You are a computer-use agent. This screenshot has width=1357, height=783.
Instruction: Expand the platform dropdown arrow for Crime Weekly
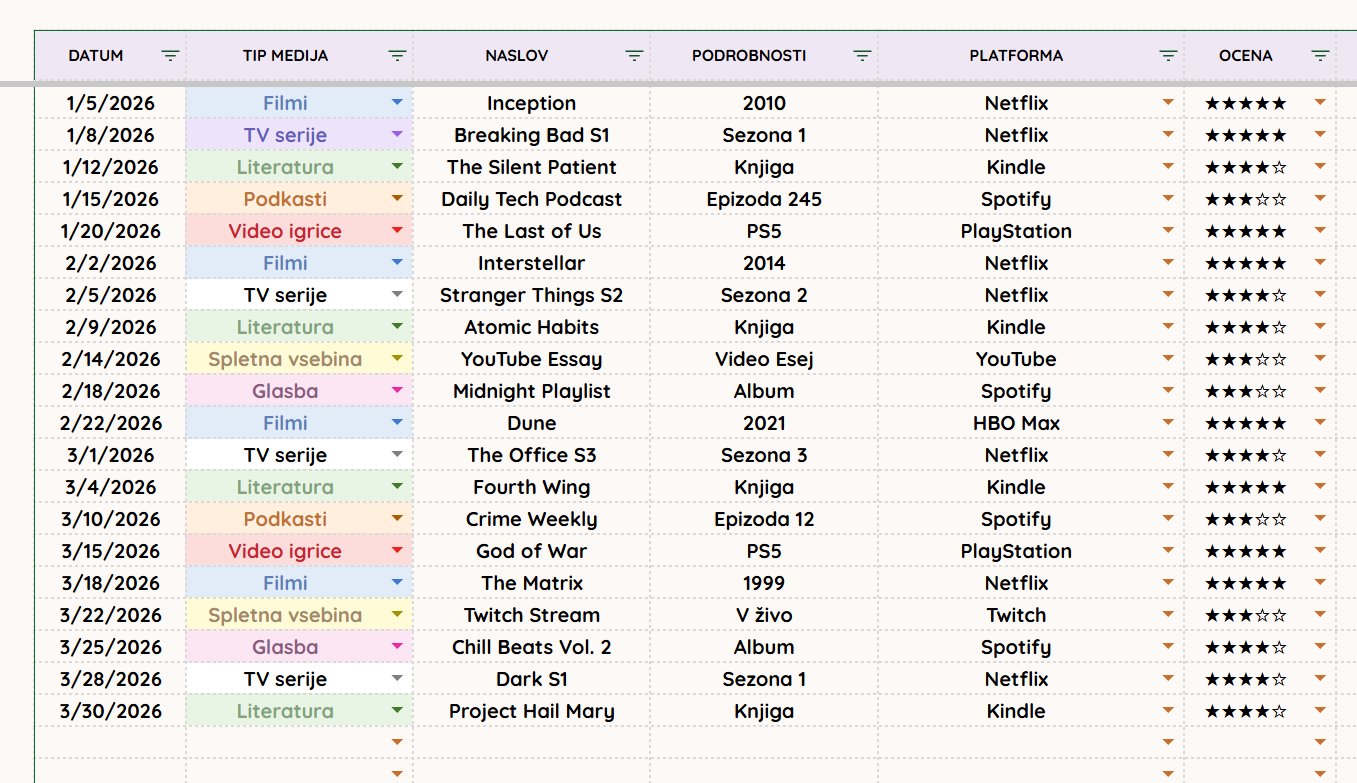coord(1168,518)
